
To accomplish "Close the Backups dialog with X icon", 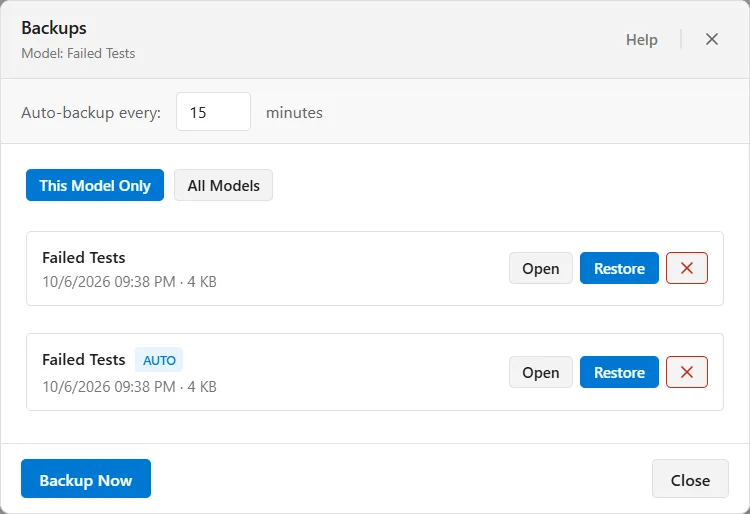I will pos(712,39).
